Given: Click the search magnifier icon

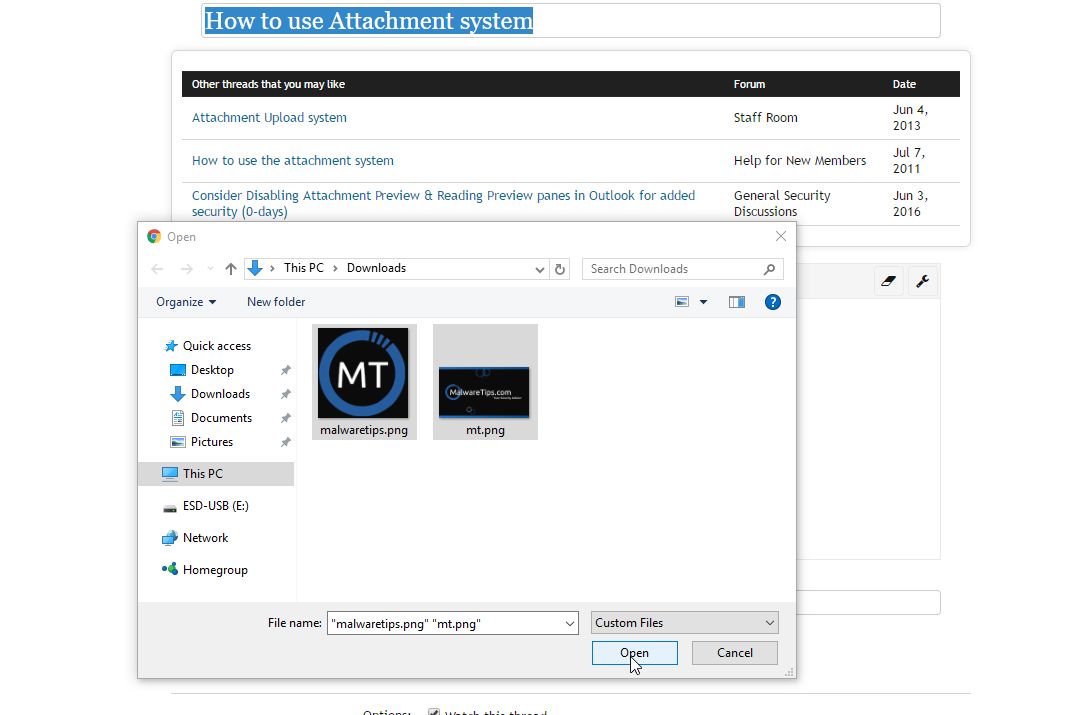Looking at the screenshot, I should [769, 269].
